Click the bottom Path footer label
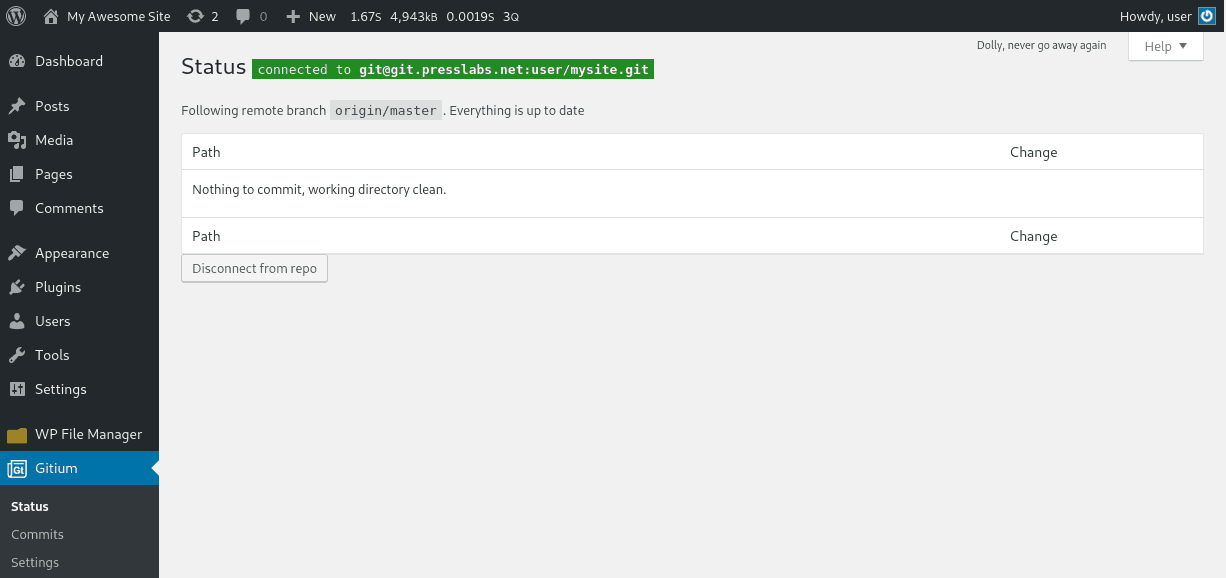The height and width of the screenshot is (578, 1226). 206,236
